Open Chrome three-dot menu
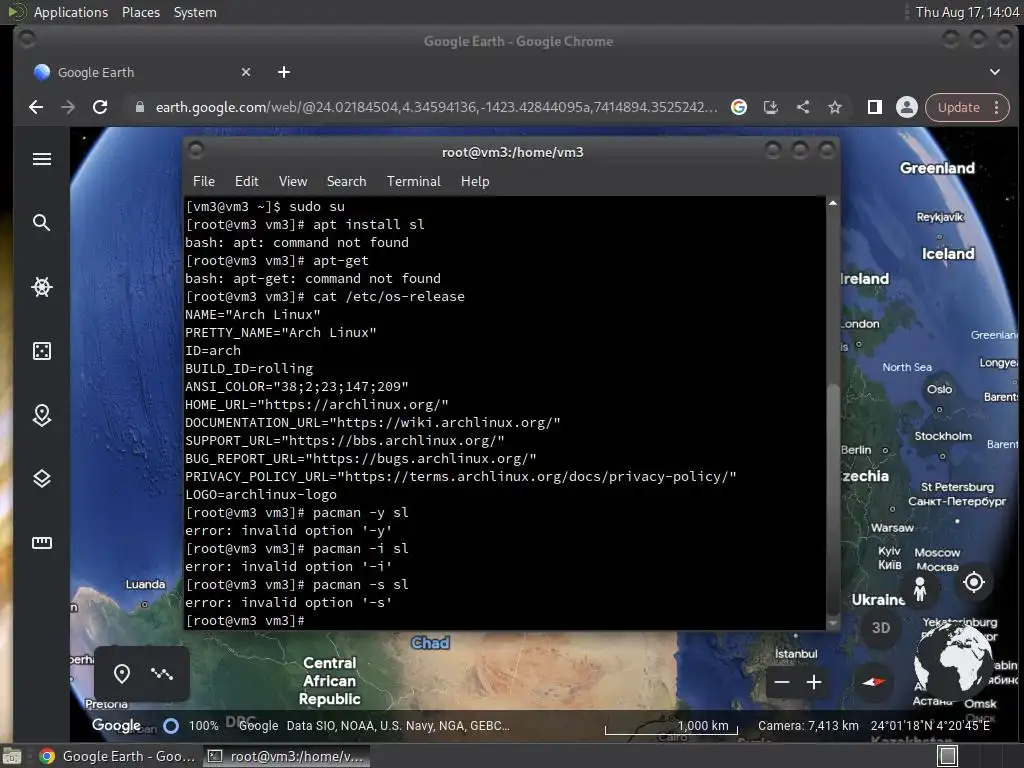1024x768 pixels. coord(997,107)
